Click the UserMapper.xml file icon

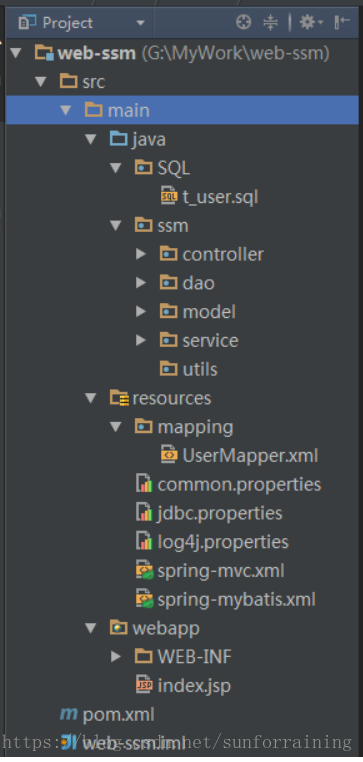tap(169, 455)
